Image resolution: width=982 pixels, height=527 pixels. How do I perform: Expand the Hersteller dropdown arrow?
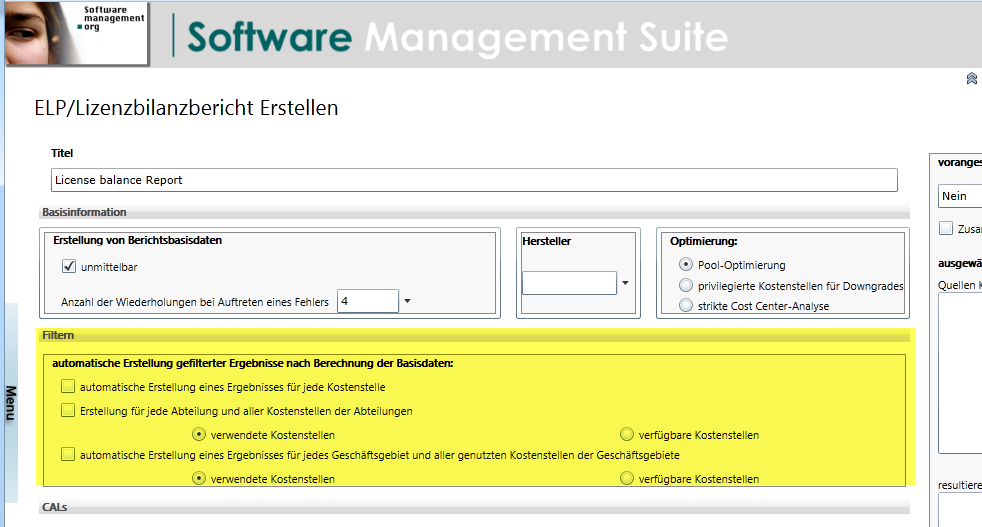coord(625,283)
